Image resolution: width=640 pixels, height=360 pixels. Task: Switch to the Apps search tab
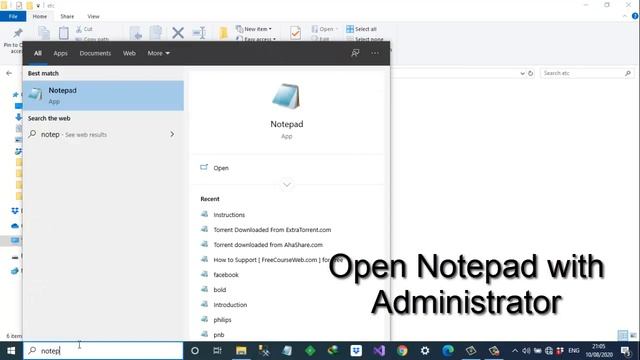(x=60, y=53)
